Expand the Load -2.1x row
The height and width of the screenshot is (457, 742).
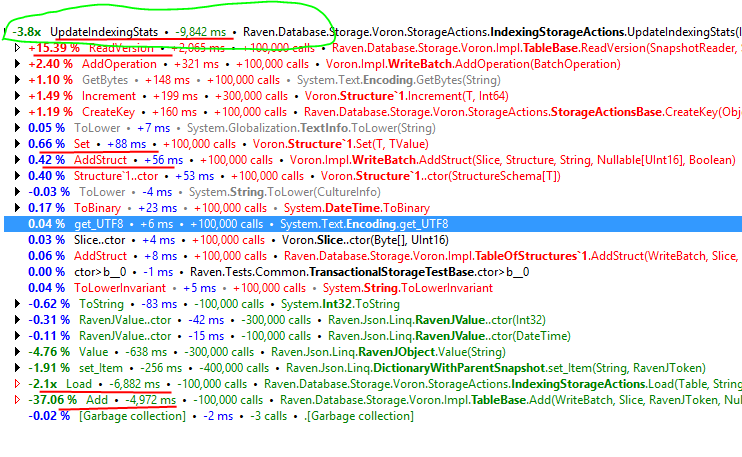point(17,384)
